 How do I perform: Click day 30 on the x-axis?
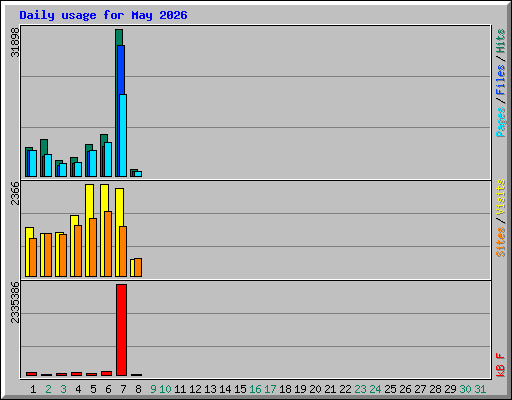click(x=465, y=389)
